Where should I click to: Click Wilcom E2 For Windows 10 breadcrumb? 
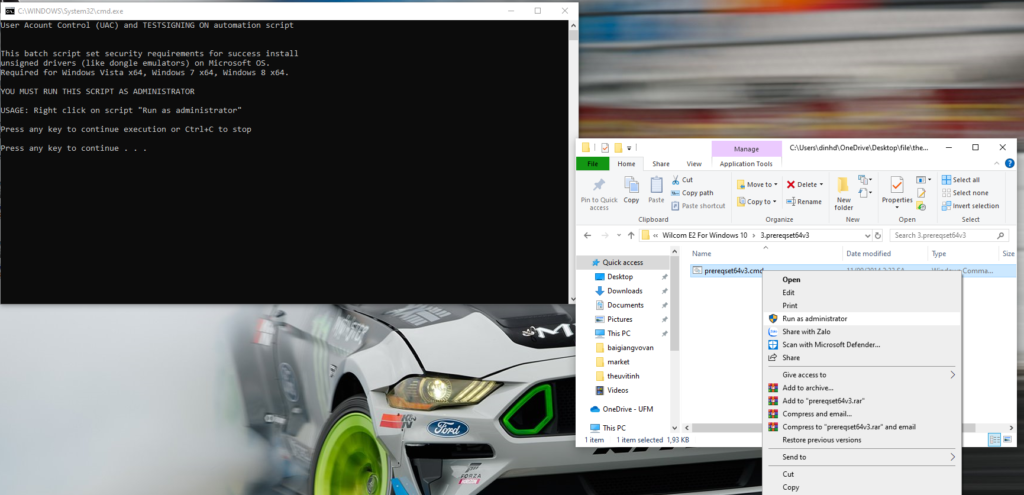[x=705, y=235]
